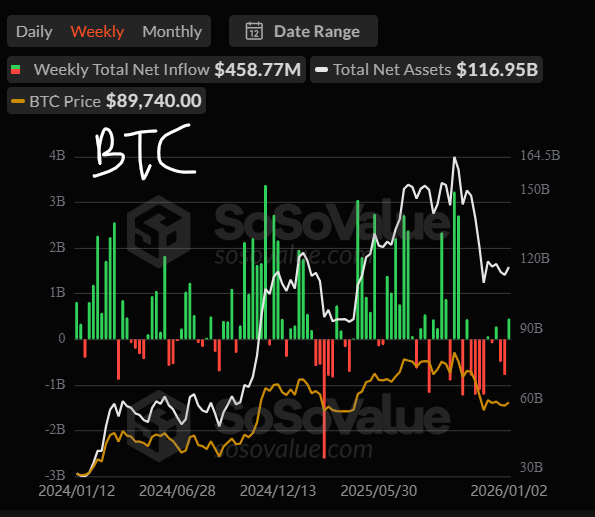The height and width of the screenshot is (517, 595).
Task: Click the calendar icon in Date Range
Action: 254,31
